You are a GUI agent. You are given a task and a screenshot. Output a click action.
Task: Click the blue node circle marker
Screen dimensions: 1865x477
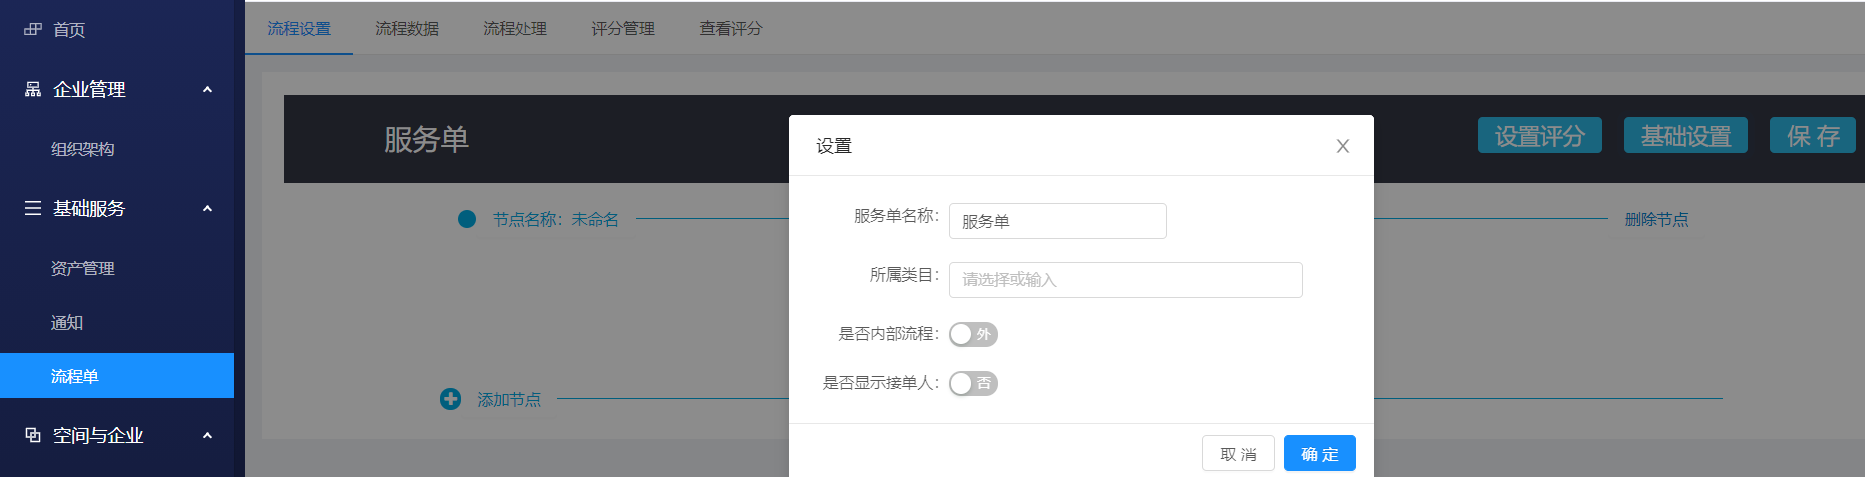[x=467, y=219]
